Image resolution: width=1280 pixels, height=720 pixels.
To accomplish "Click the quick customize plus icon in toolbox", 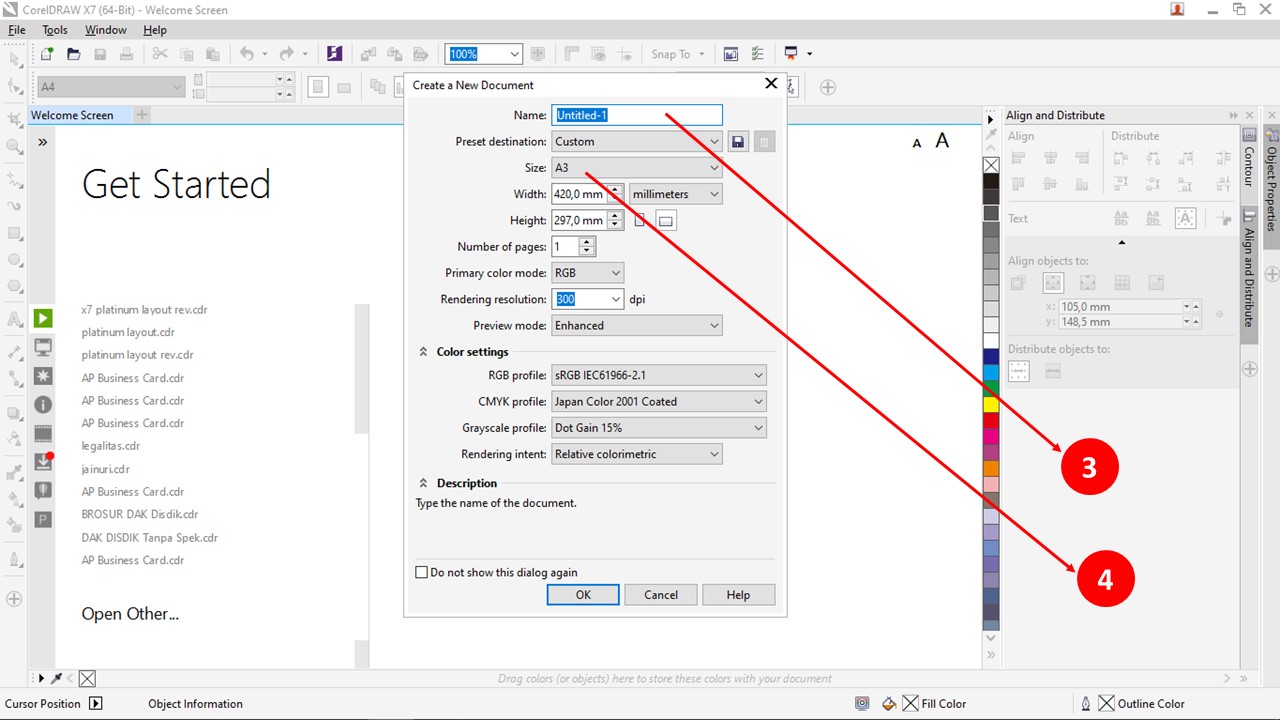I will [x=14, y=599].
